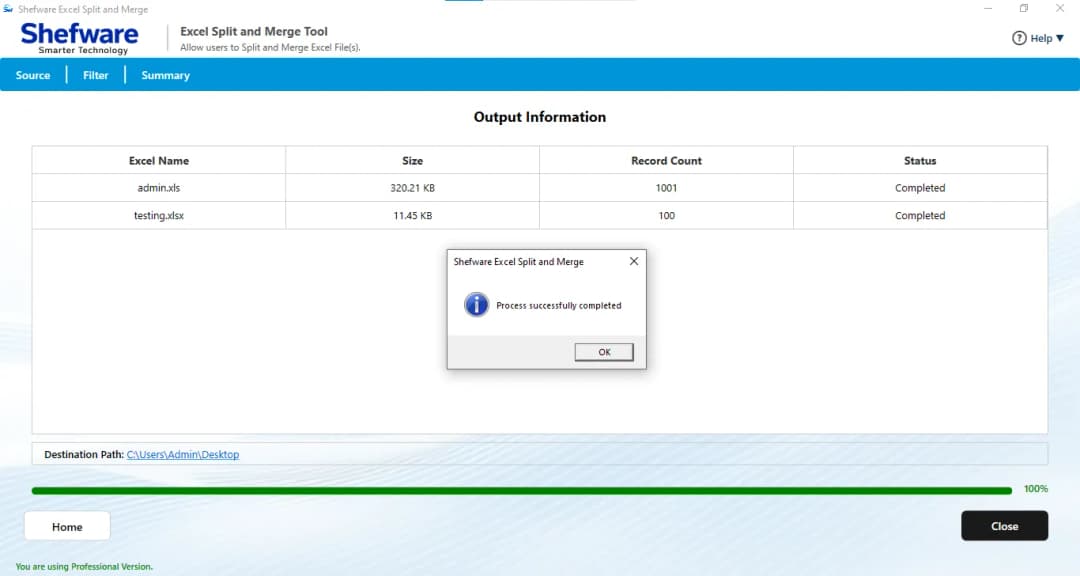
Task: Open the Source tab
Action: 33,75
